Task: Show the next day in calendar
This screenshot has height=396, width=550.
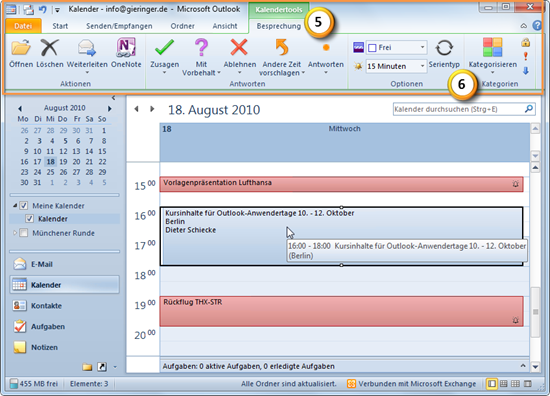Action: (152, 109)
